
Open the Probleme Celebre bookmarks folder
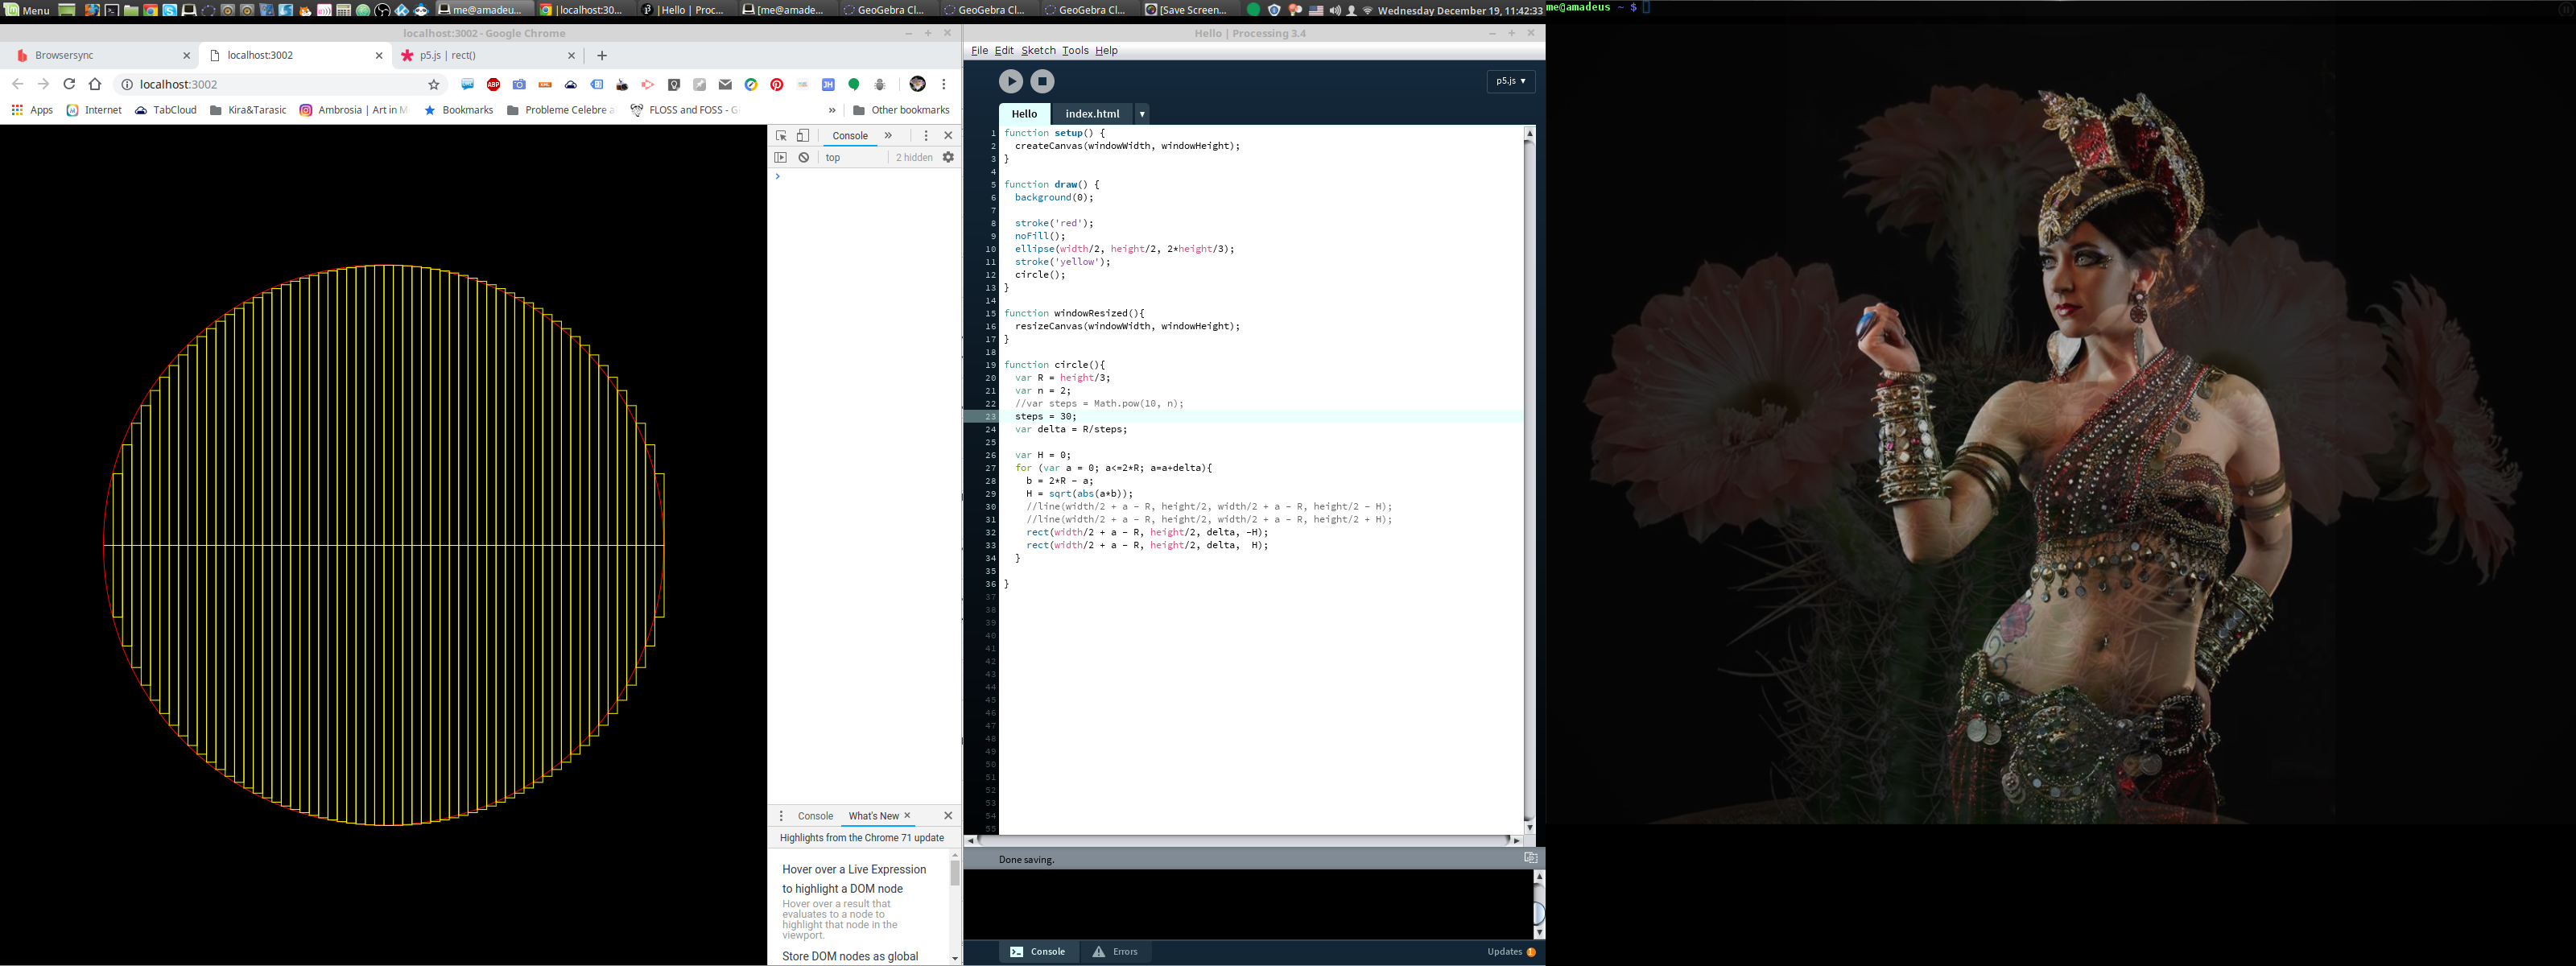click(560, 110)
